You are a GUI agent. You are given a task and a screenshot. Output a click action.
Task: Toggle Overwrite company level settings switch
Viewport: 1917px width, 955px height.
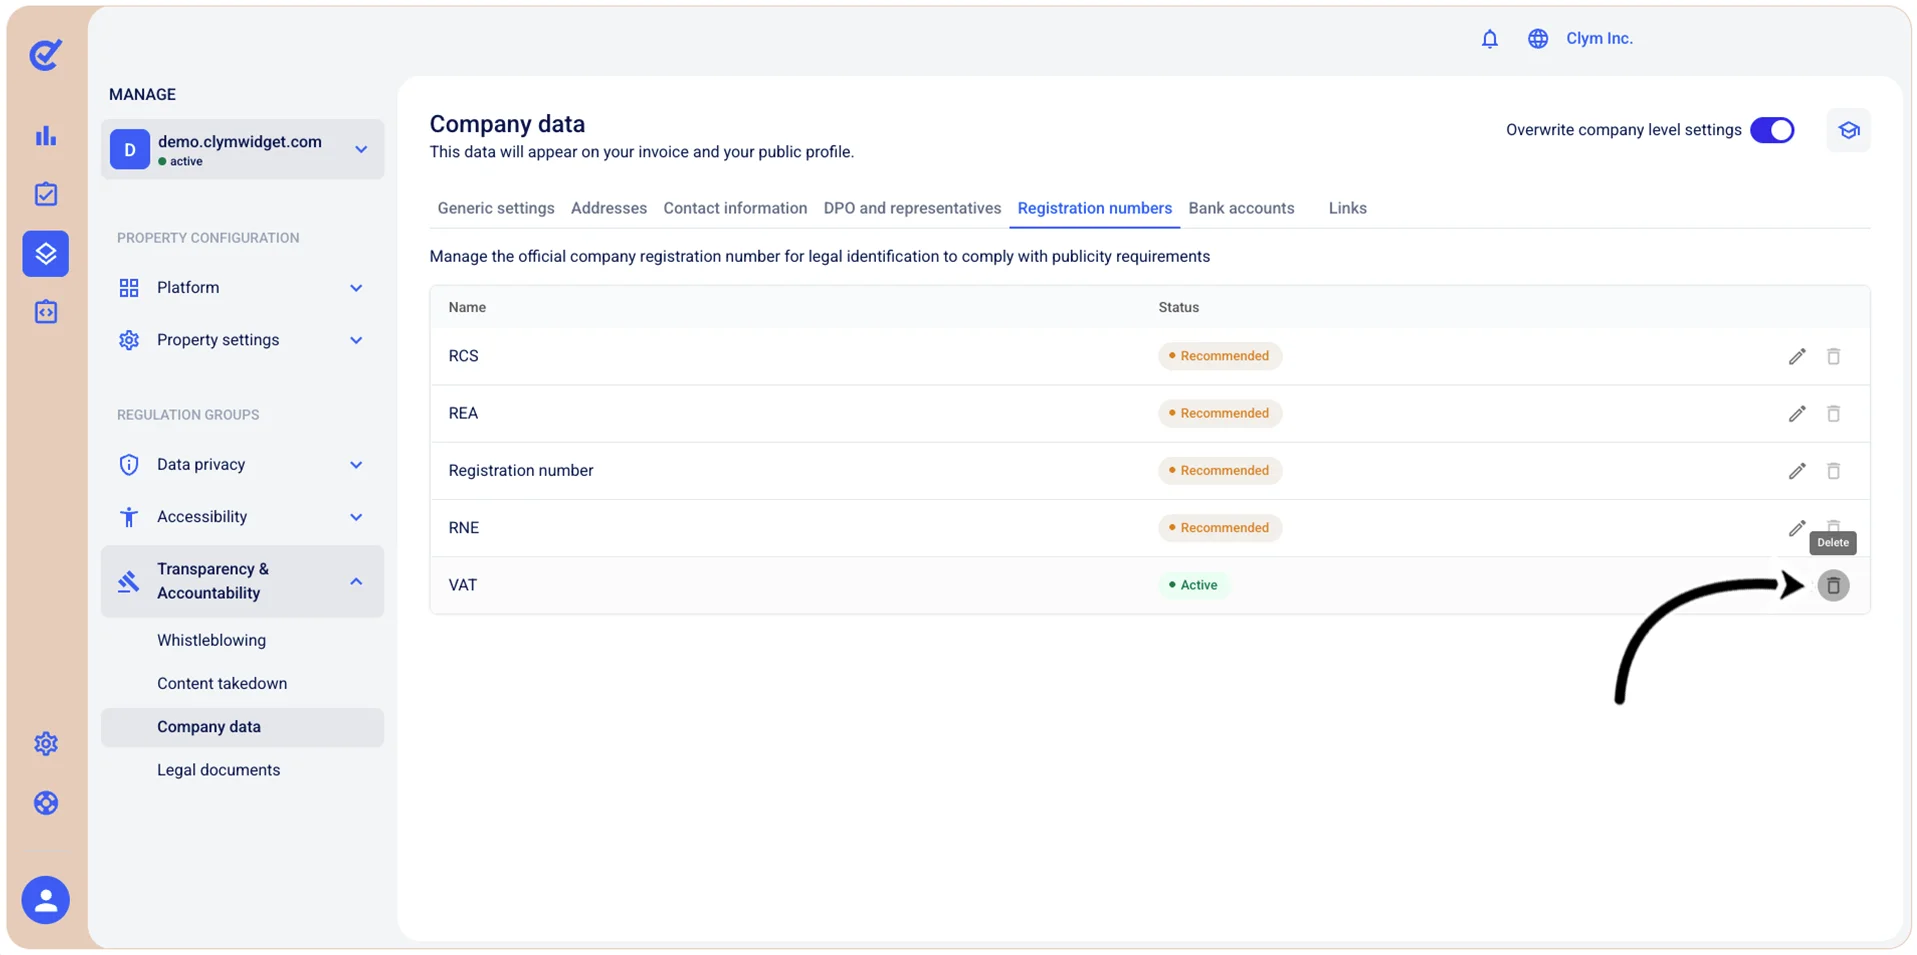1772,130
